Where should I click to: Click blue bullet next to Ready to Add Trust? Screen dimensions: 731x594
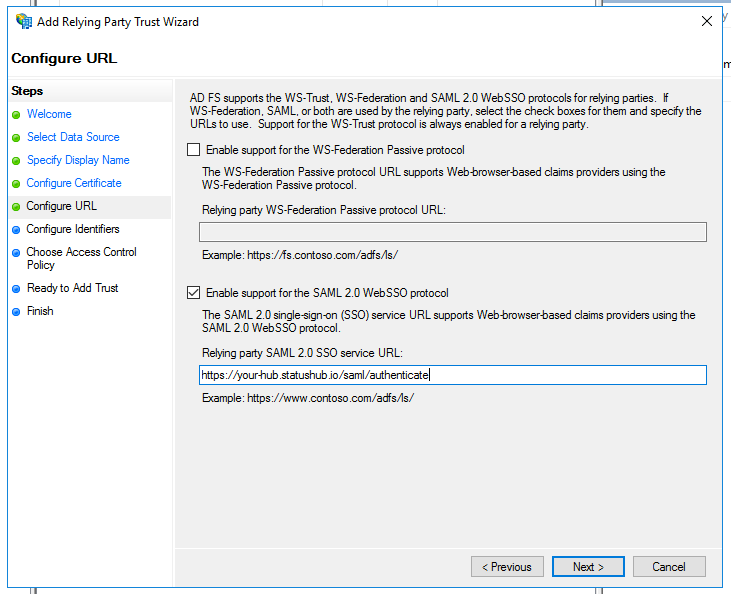click(x=16, y=289)
